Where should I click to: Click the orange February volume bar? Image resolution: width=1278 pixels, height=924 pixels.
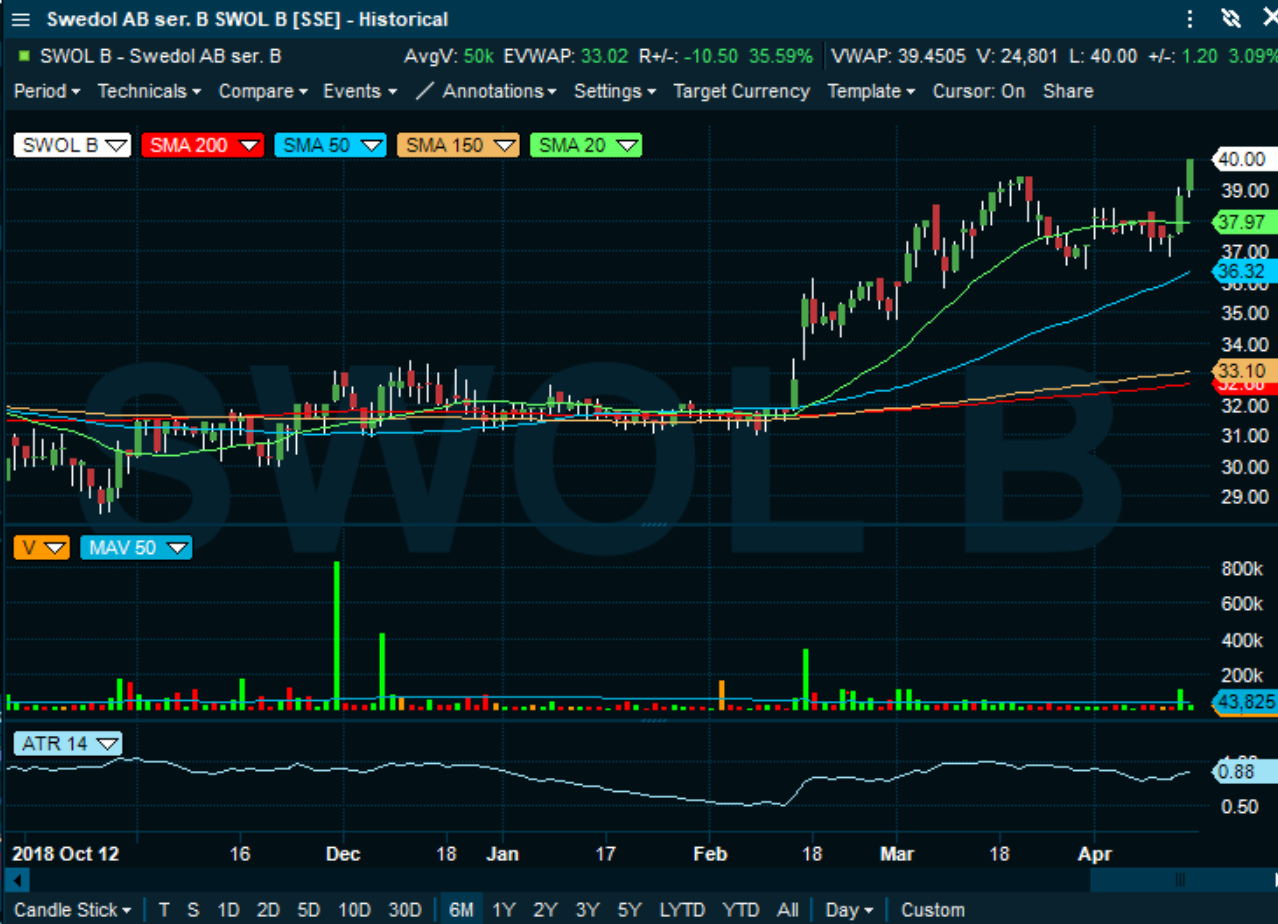tap(722, 695)
